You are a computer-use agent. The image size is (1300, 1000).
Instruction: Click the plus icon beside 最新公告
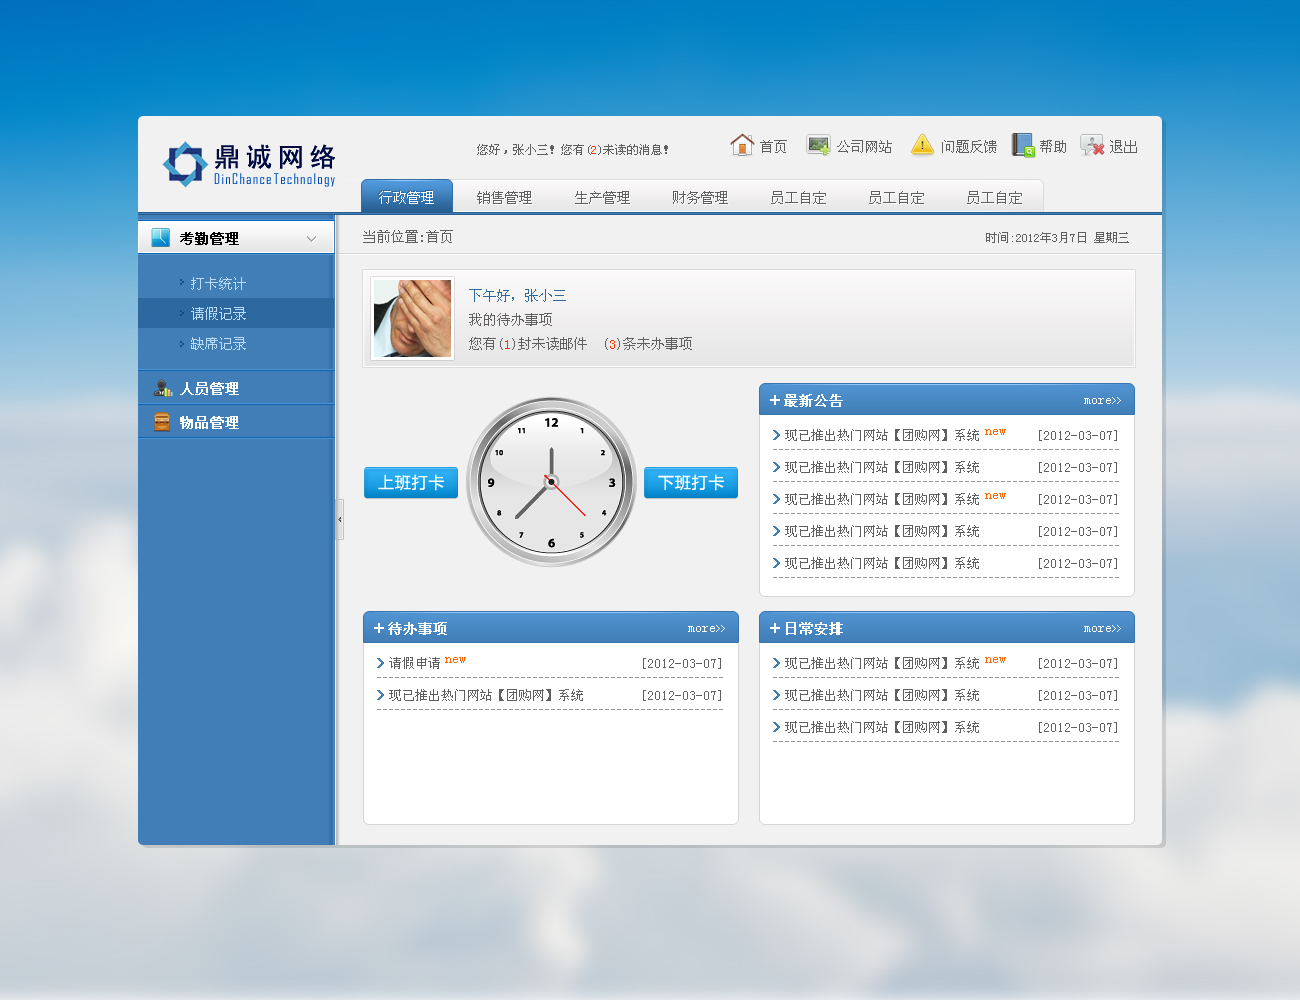(774, 400)
